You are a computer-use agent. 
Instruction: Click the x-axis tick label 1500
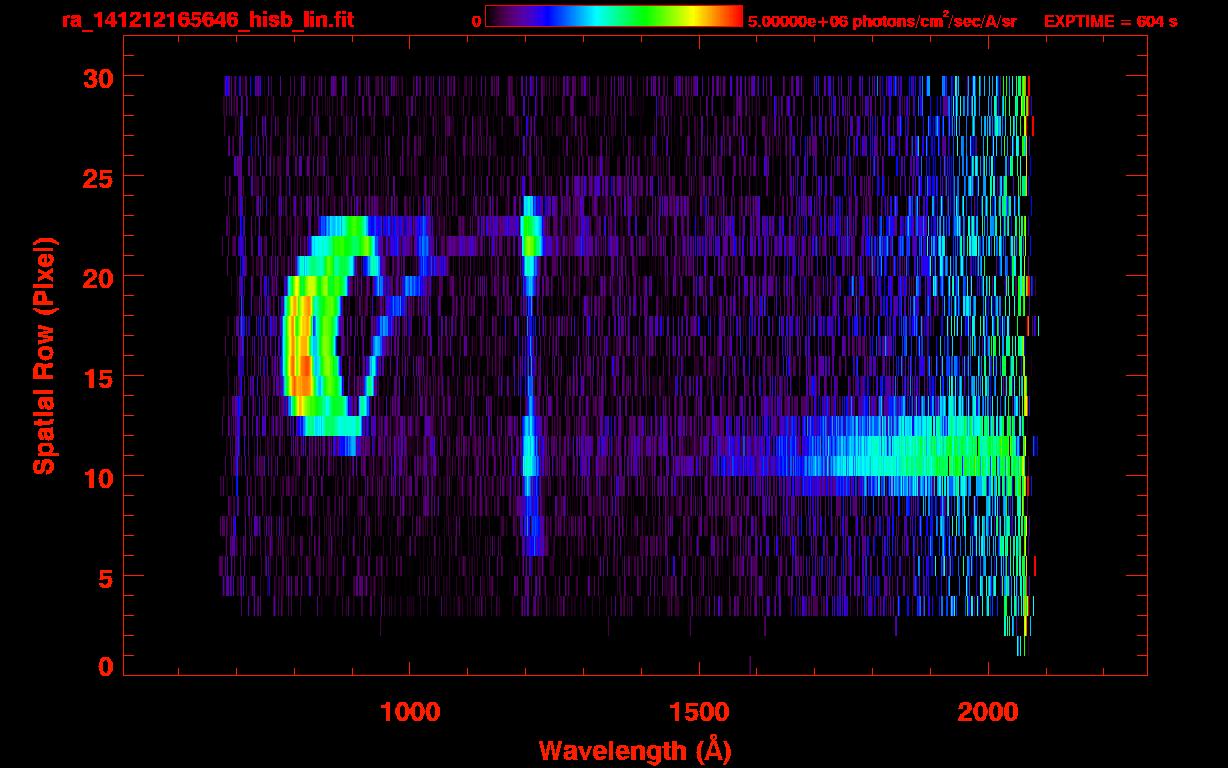(x=698, y=712)
